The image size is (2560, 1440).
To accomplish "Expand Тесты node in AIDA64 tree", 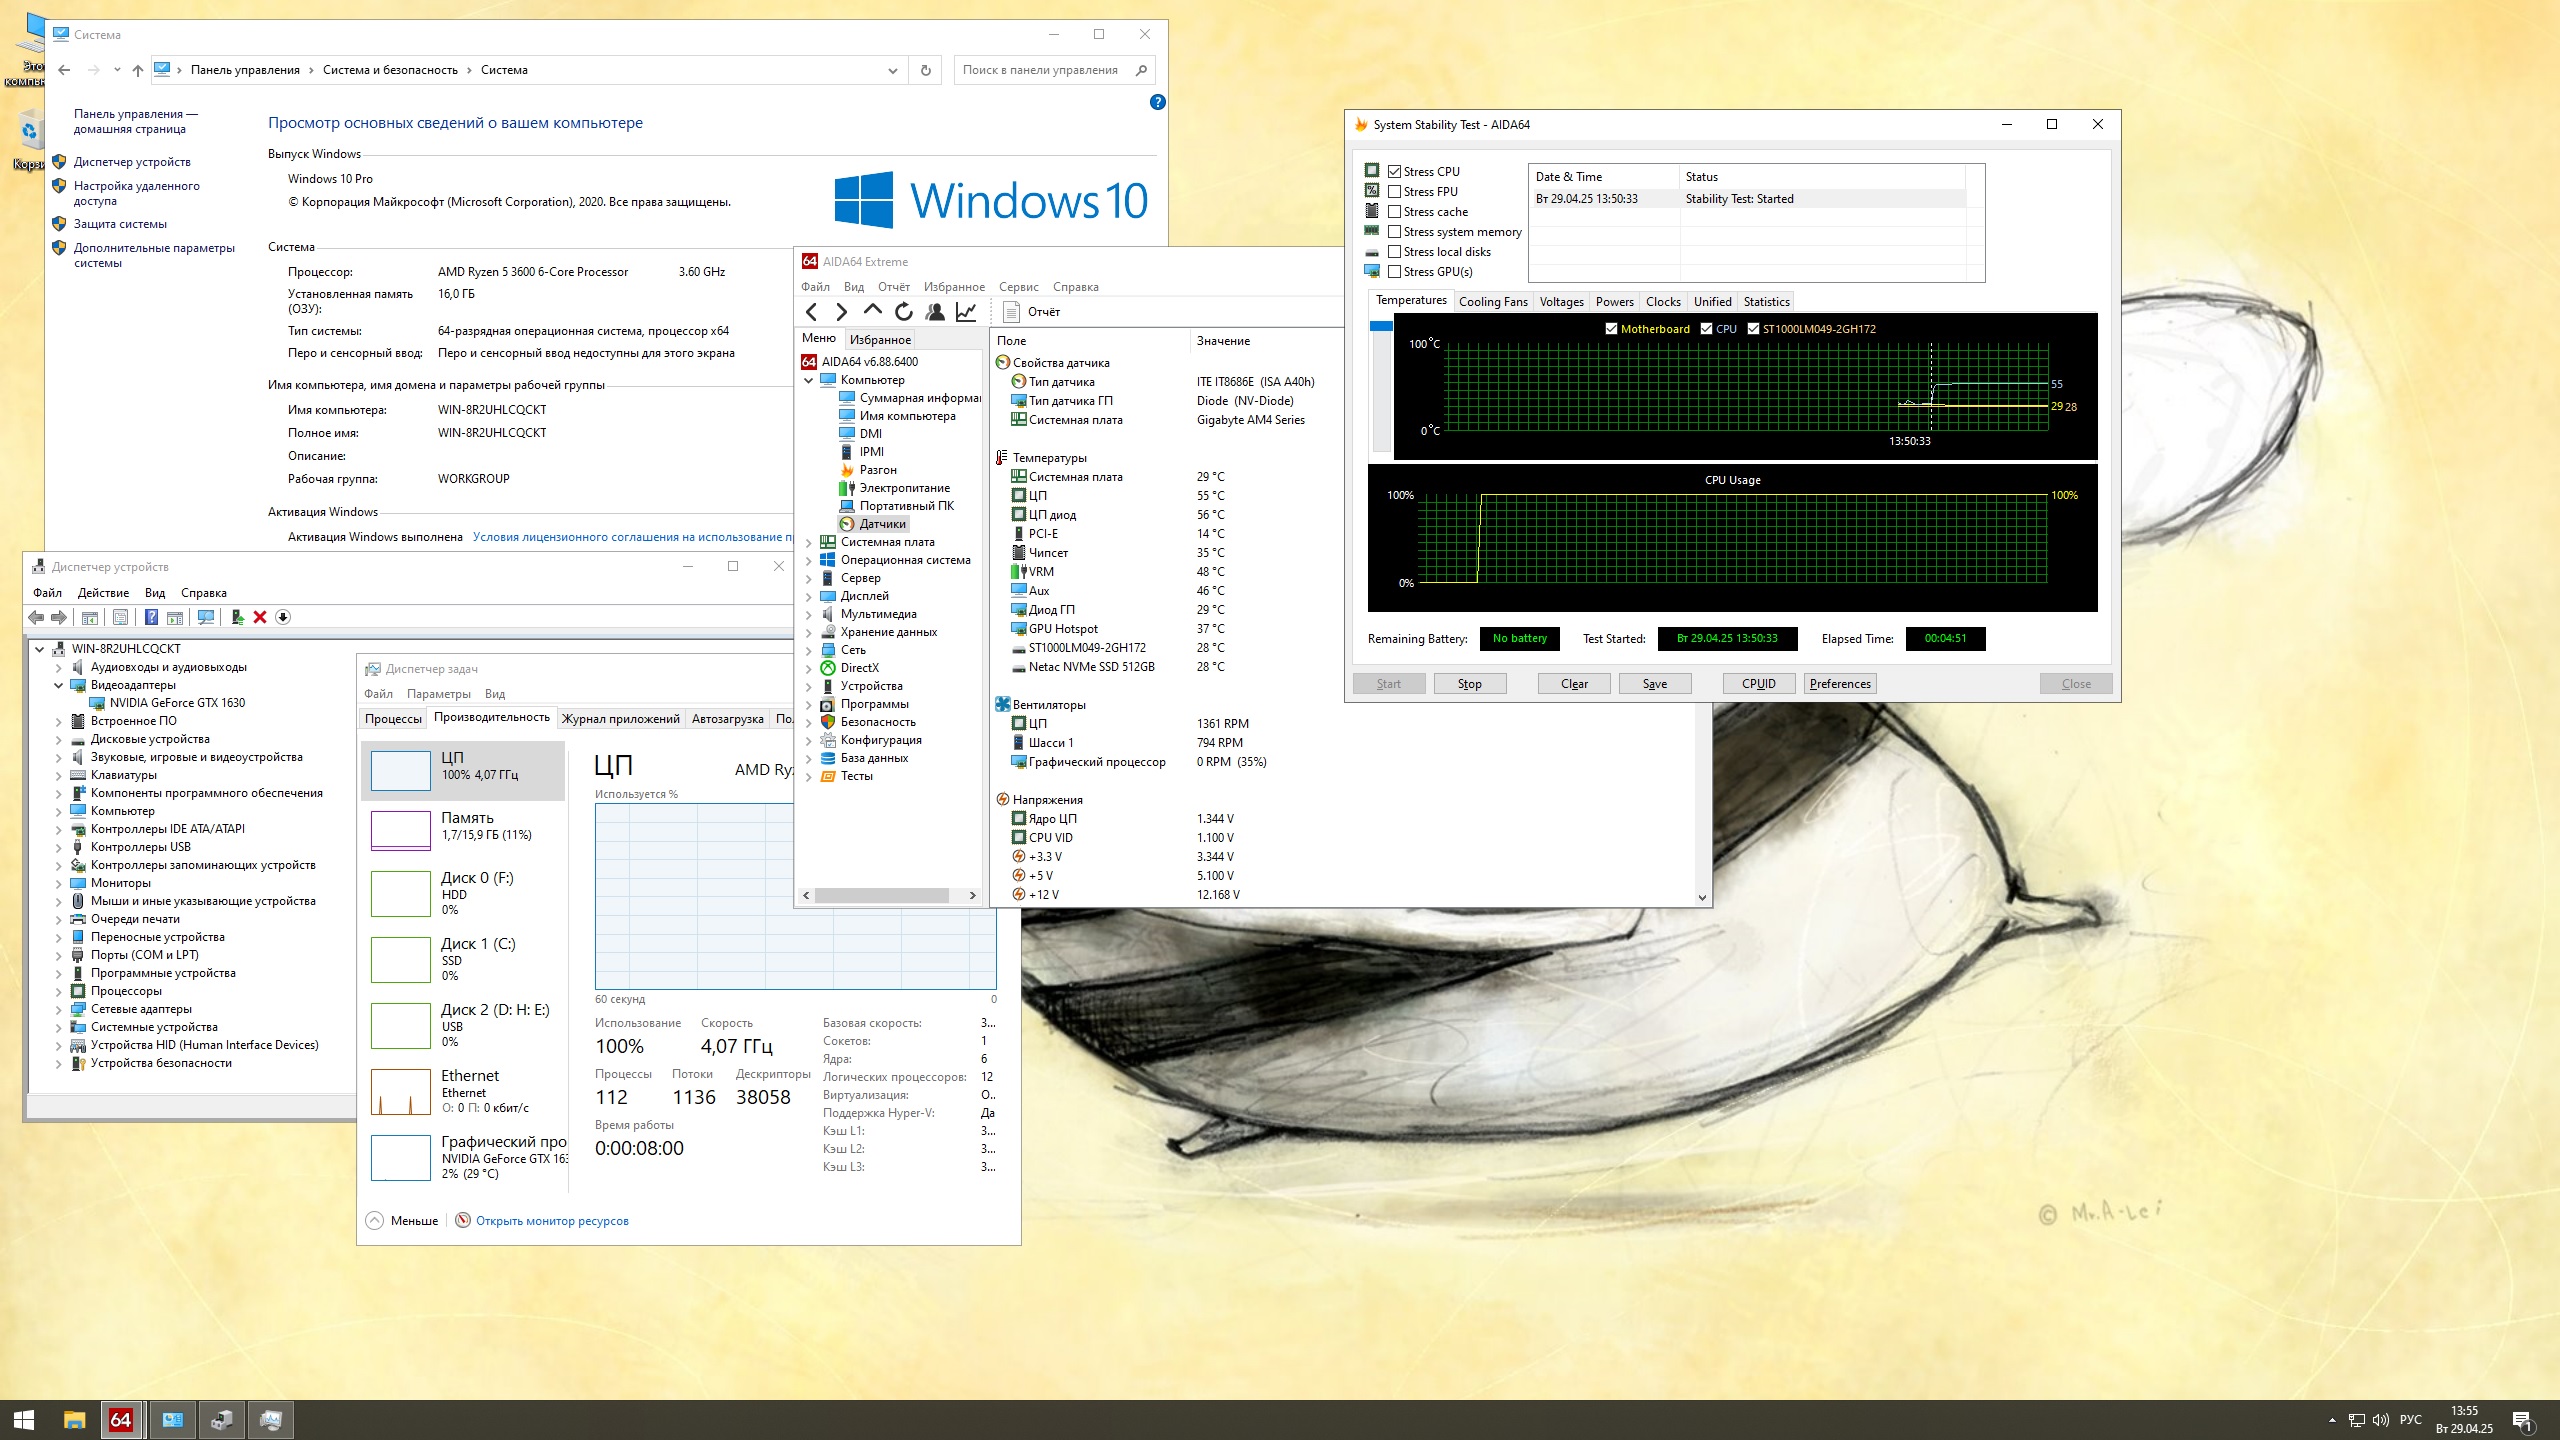I will [808, 776].
